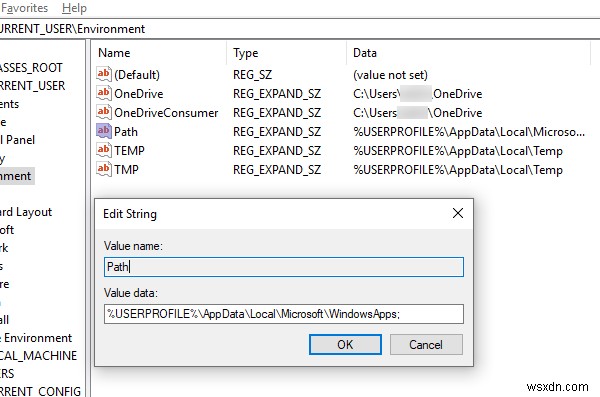
Task: Select the (Default) value name
Action: click(x=137, y=75)
